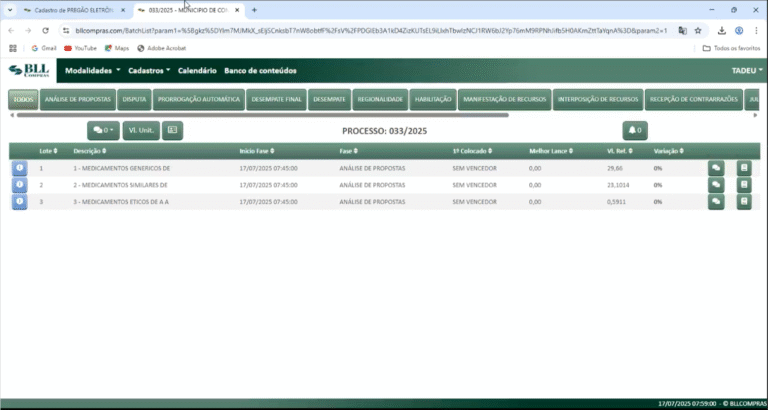Click the info icon for lot 1
Viewport: 768px width, 410px height.
(x=19, y=168)
